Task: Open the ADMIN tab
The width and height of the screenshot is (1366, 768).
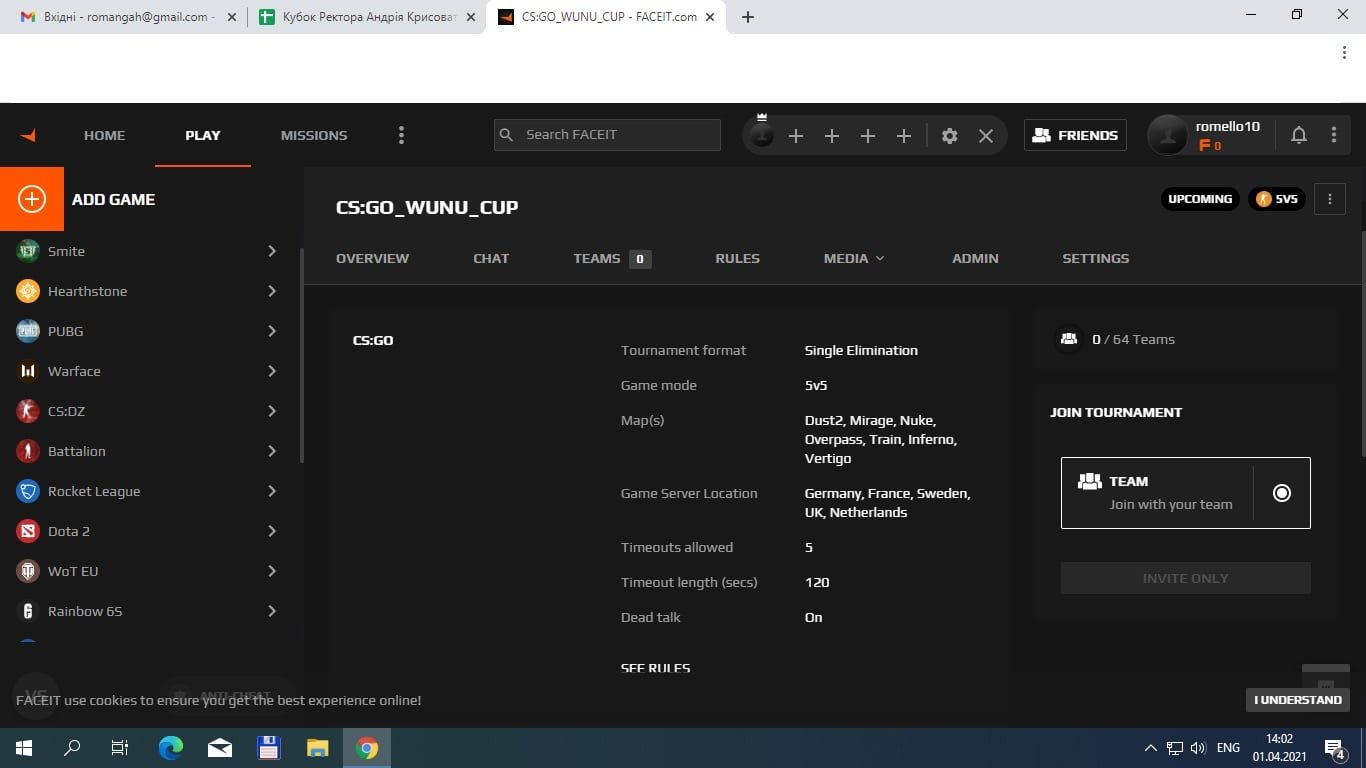Action: (975, 258)
